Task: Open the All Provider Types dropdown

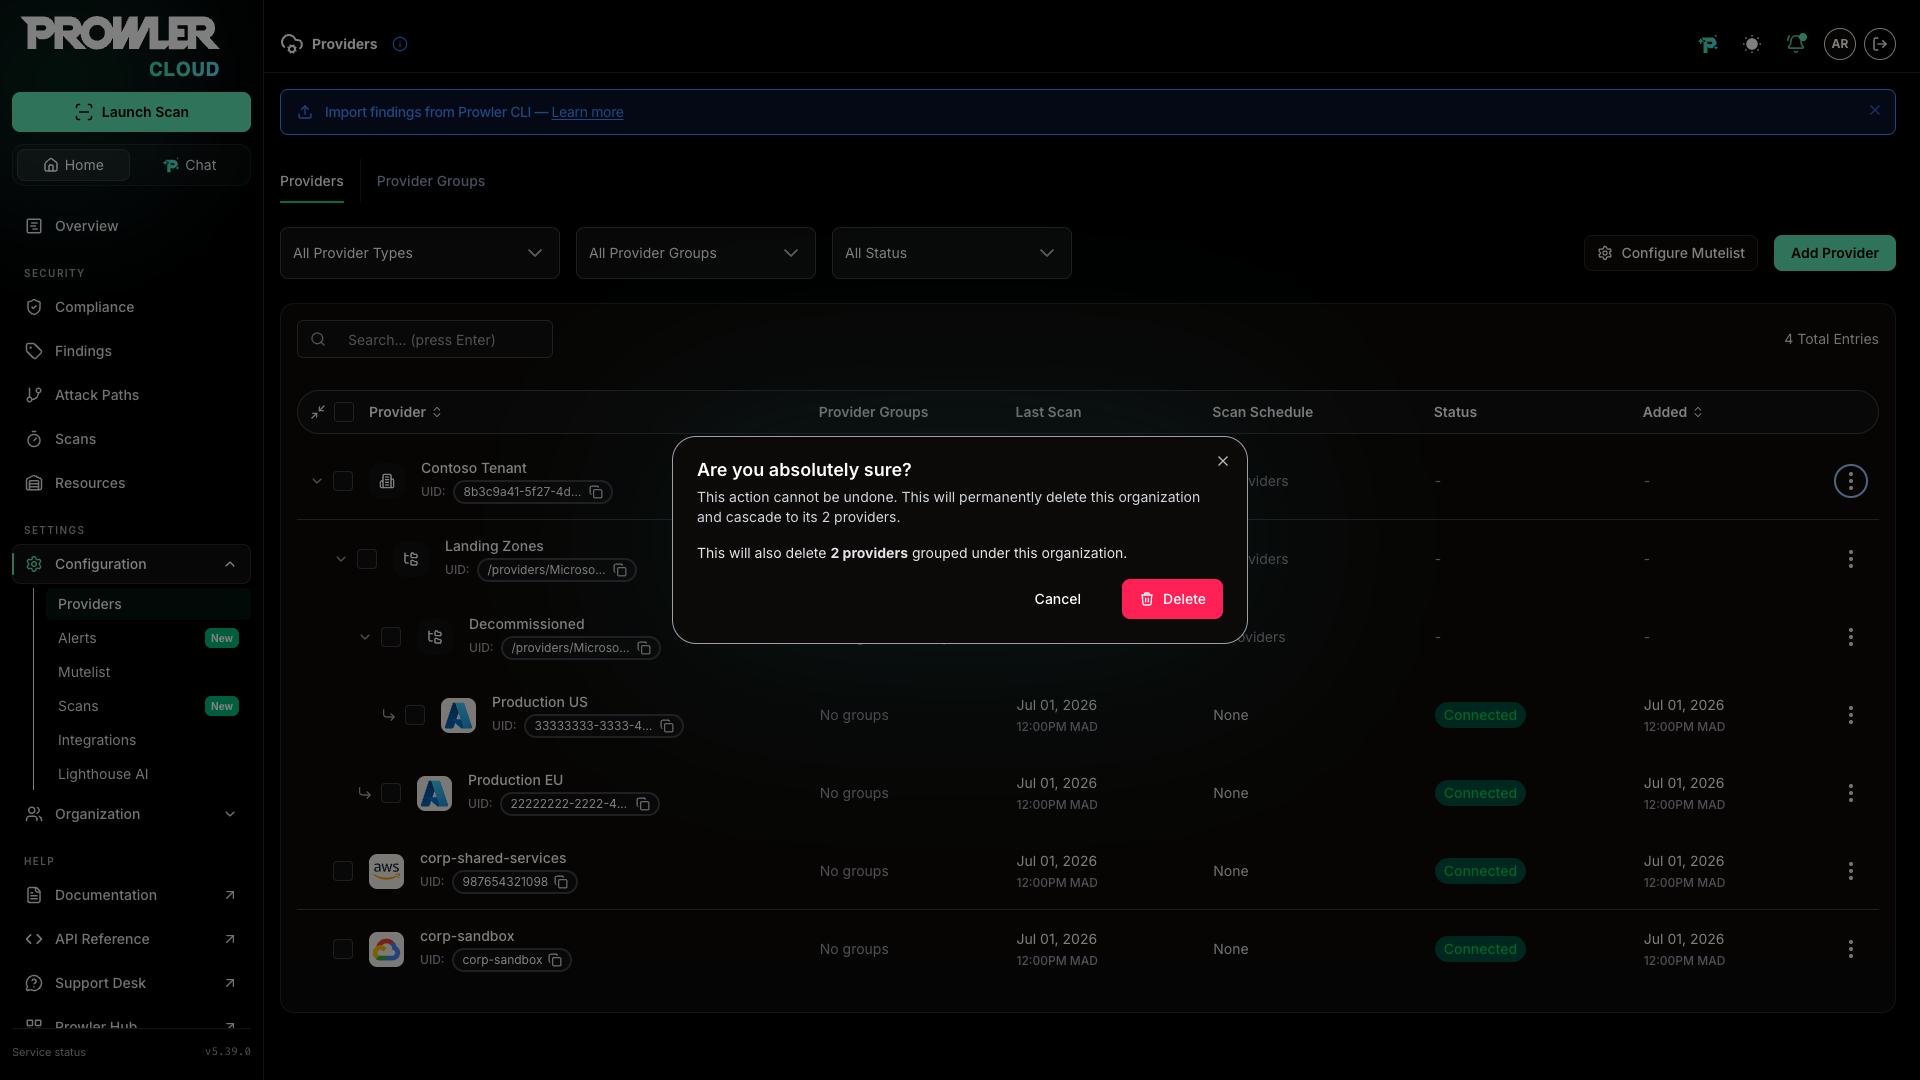Action: (420, 253)
